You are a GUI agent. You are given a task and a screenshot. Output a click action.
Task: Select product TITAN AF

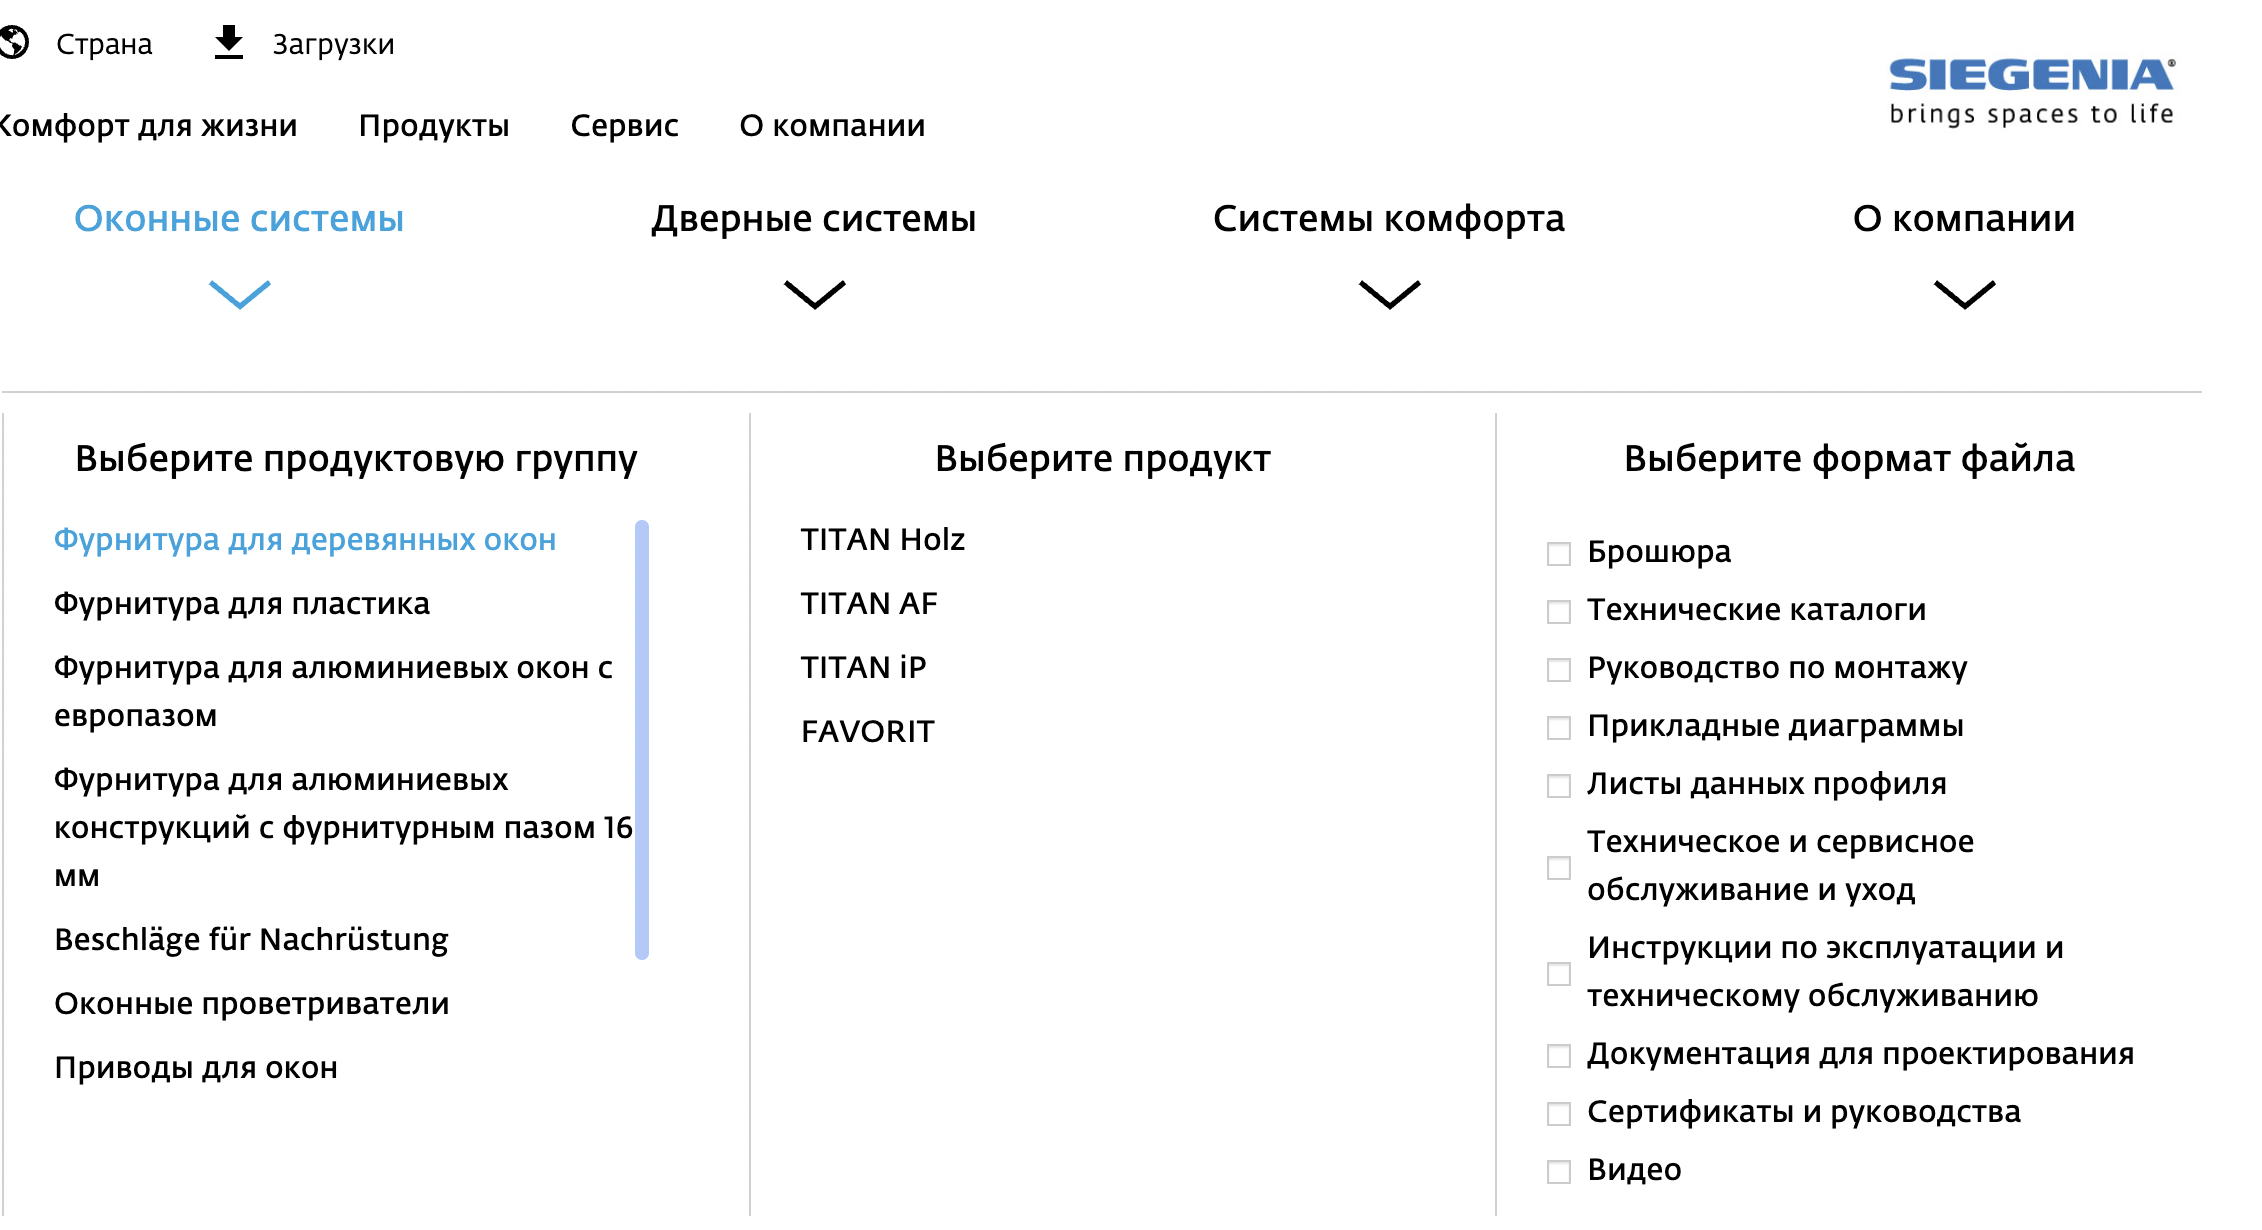(x=869, y=604)
